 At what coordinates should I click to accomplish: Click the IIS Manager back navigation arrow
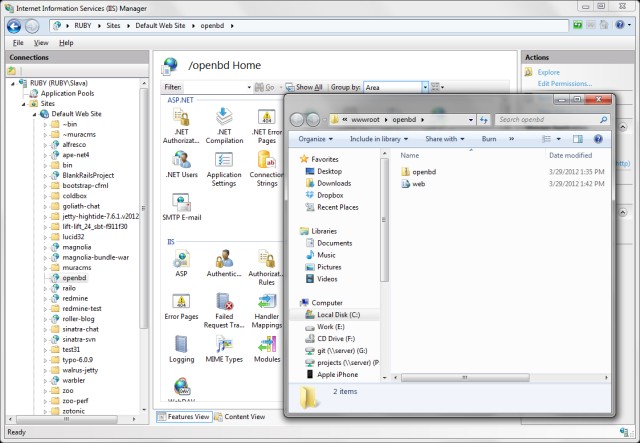tap(14, 26)
